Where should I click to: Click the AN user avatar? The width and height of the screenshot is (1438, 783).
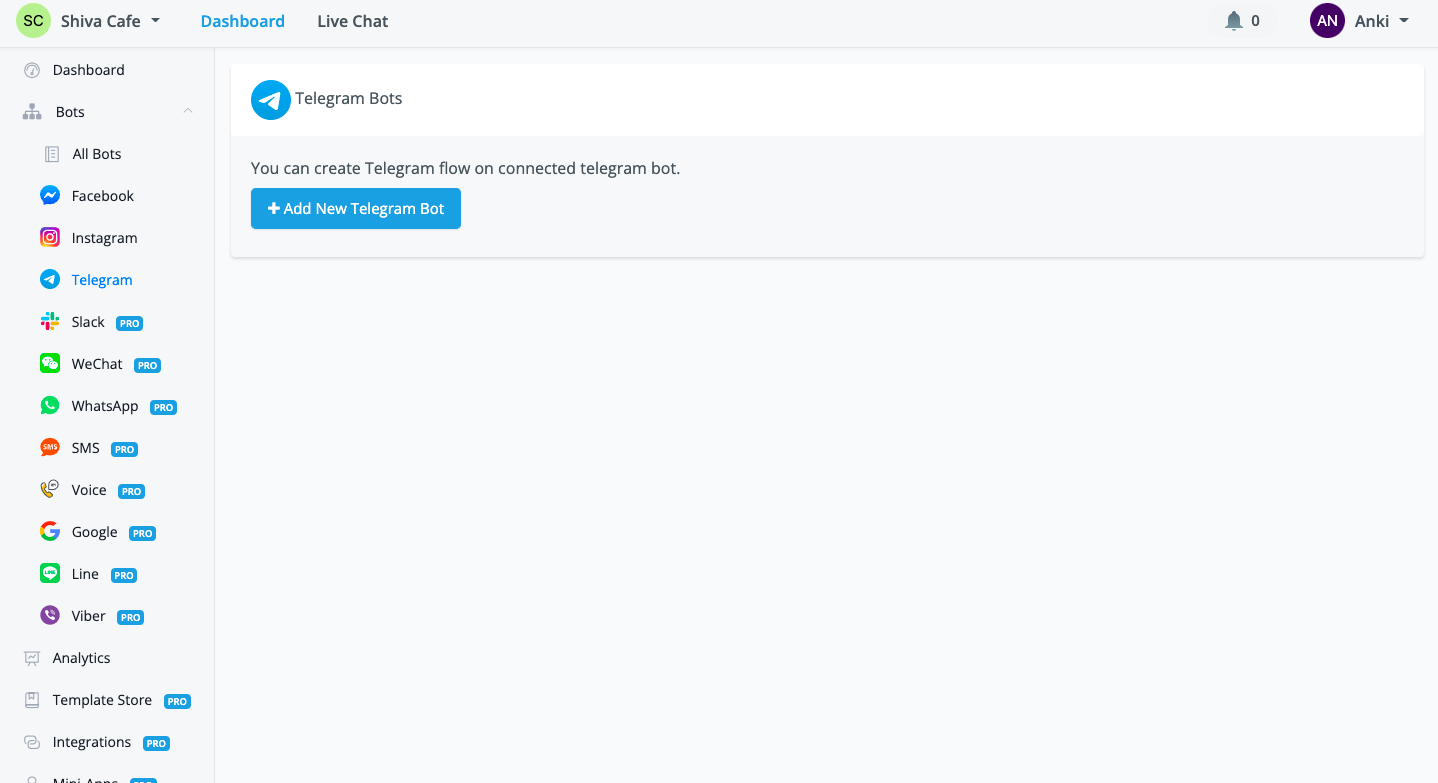click(x=1327, y=21)
